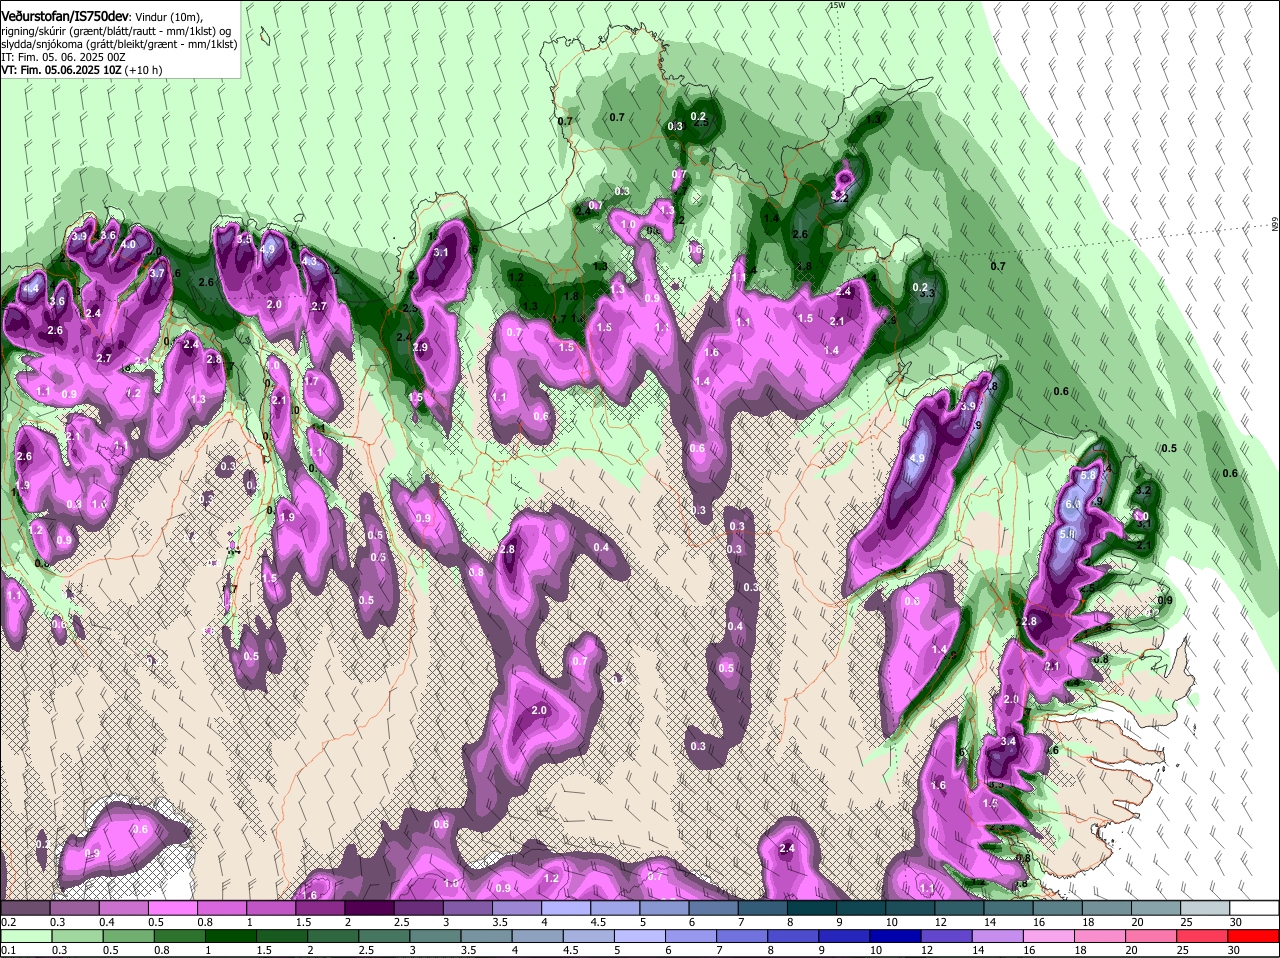
Task: Select snow scale swatch between 1.5 and 2
Action: [321, 907]
